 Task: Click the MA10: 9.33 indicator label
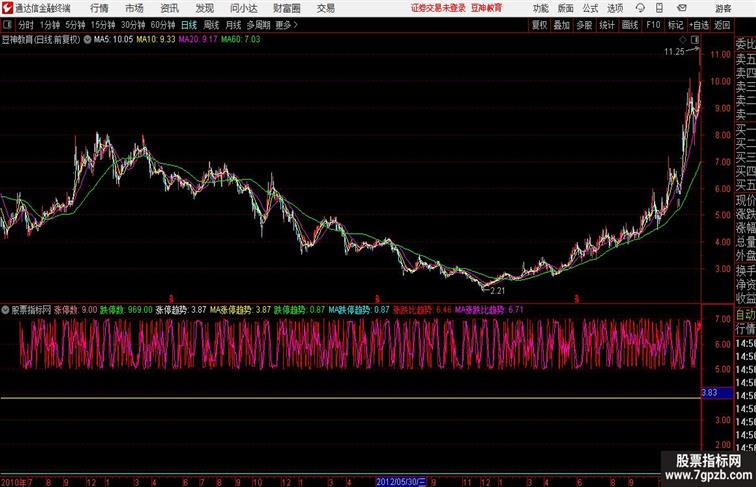coord(156,40)
